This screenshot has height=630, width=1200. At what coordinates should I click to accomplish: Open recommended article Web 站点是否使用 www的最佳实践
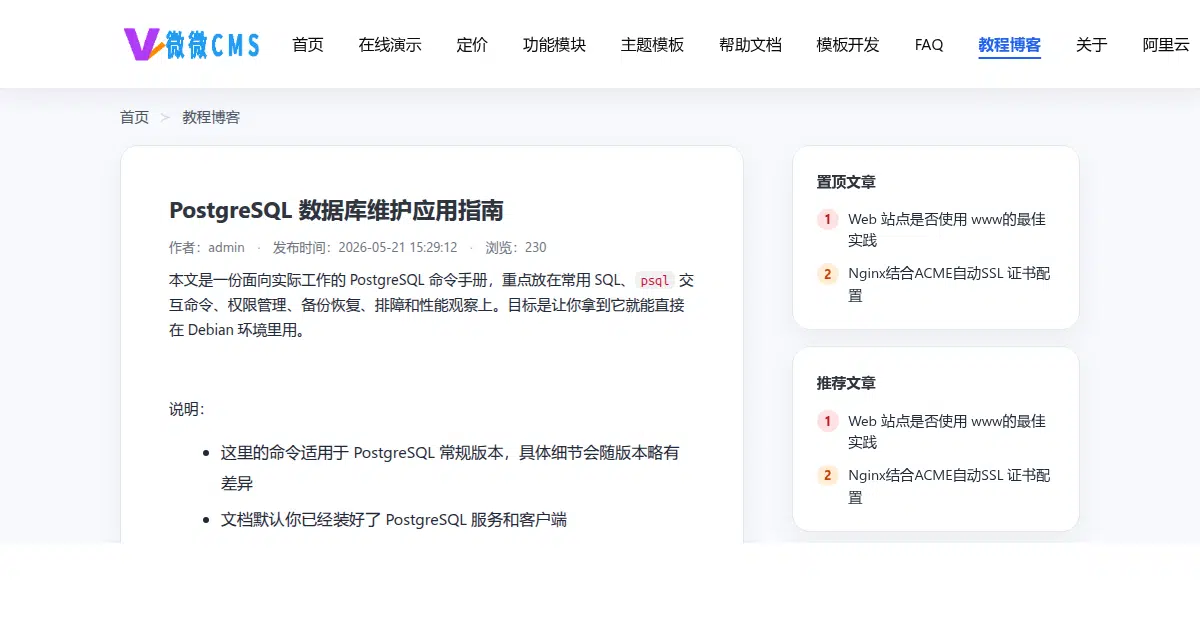tap(947, 431)
